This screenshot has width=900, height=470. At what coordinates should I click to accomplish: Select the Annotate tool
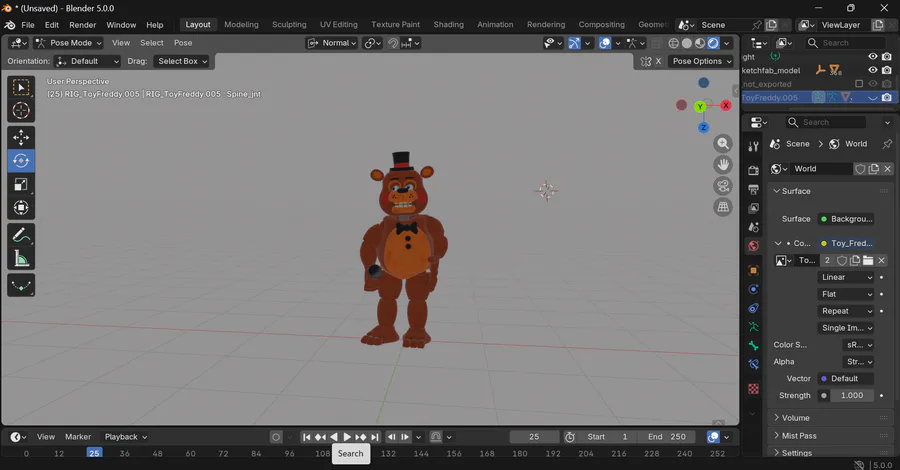21,235
